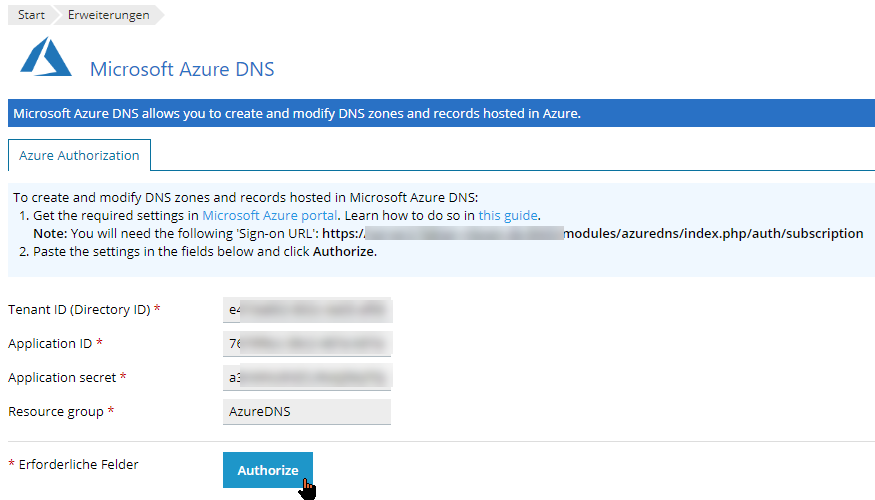Click the 'Tenant ID (Directory ID)' label

(x=79, y=310)
